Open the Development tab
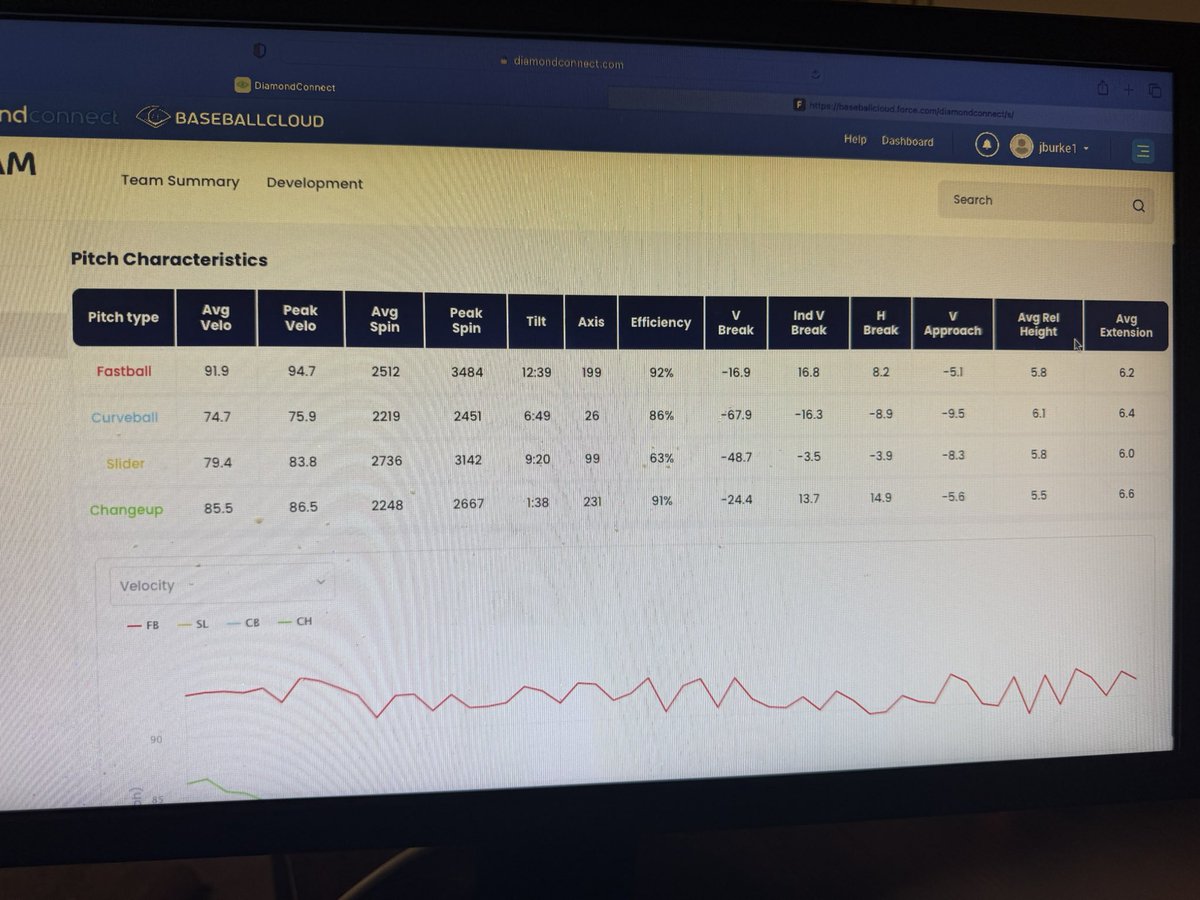 pos(315,183)
